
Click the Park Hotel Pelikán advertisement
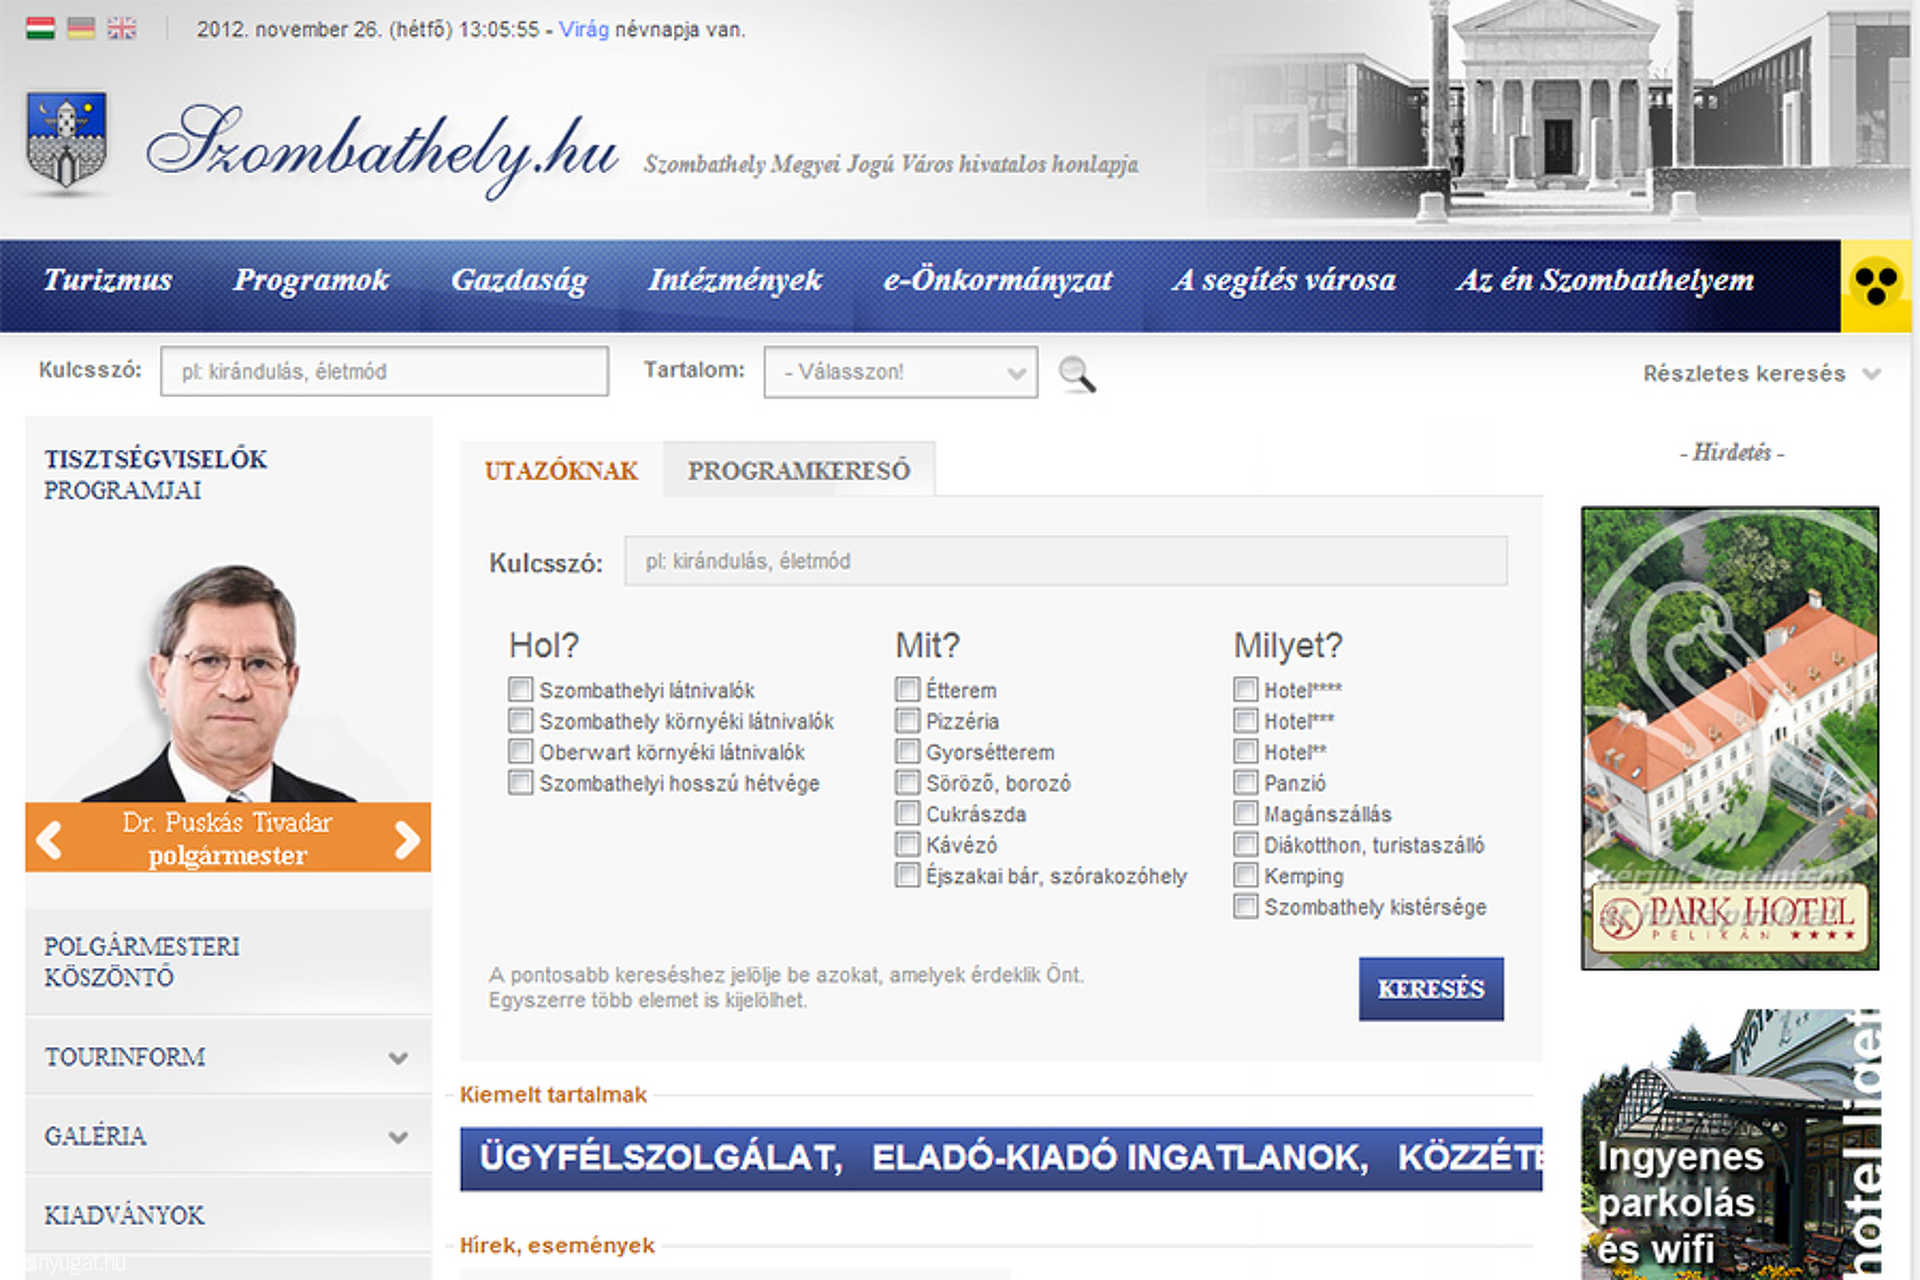coord(1730,738)
